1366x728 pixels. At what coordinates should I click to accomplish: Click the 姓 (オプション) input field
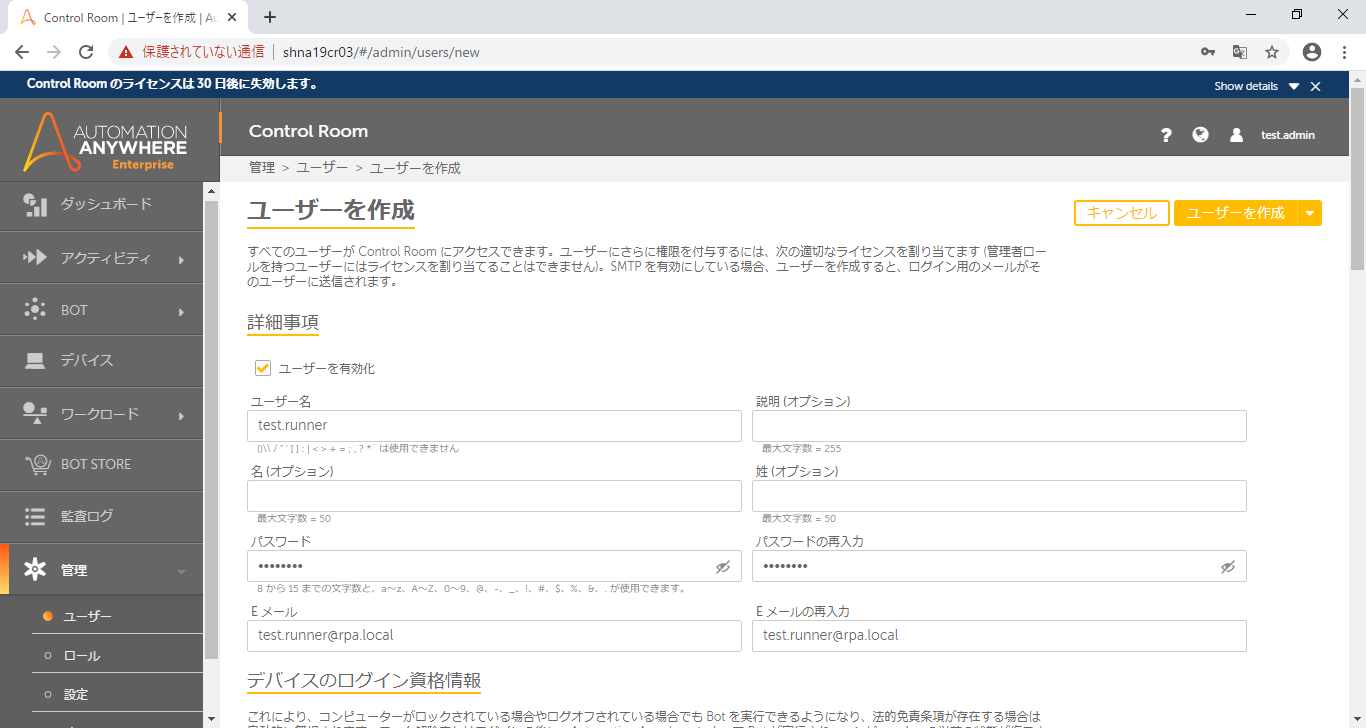coord(999,496)
